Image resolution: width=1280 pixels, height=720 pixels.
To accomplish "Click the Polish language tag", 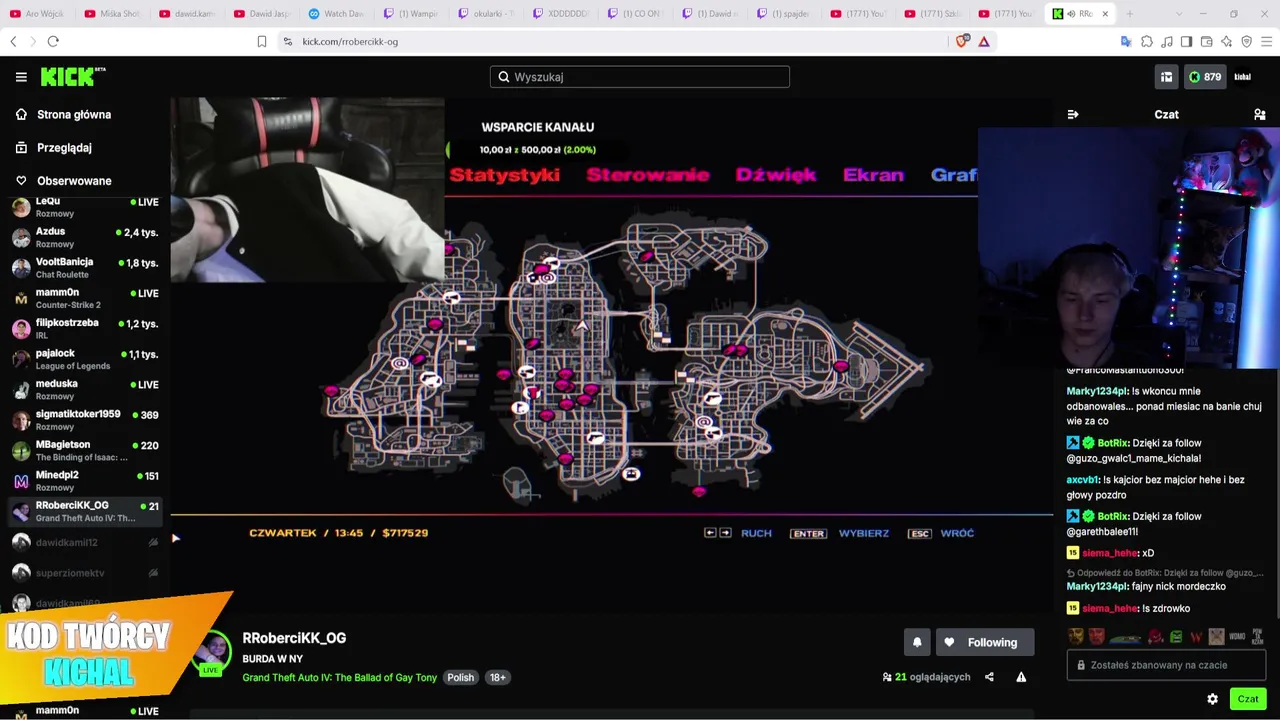I will 460,678.
